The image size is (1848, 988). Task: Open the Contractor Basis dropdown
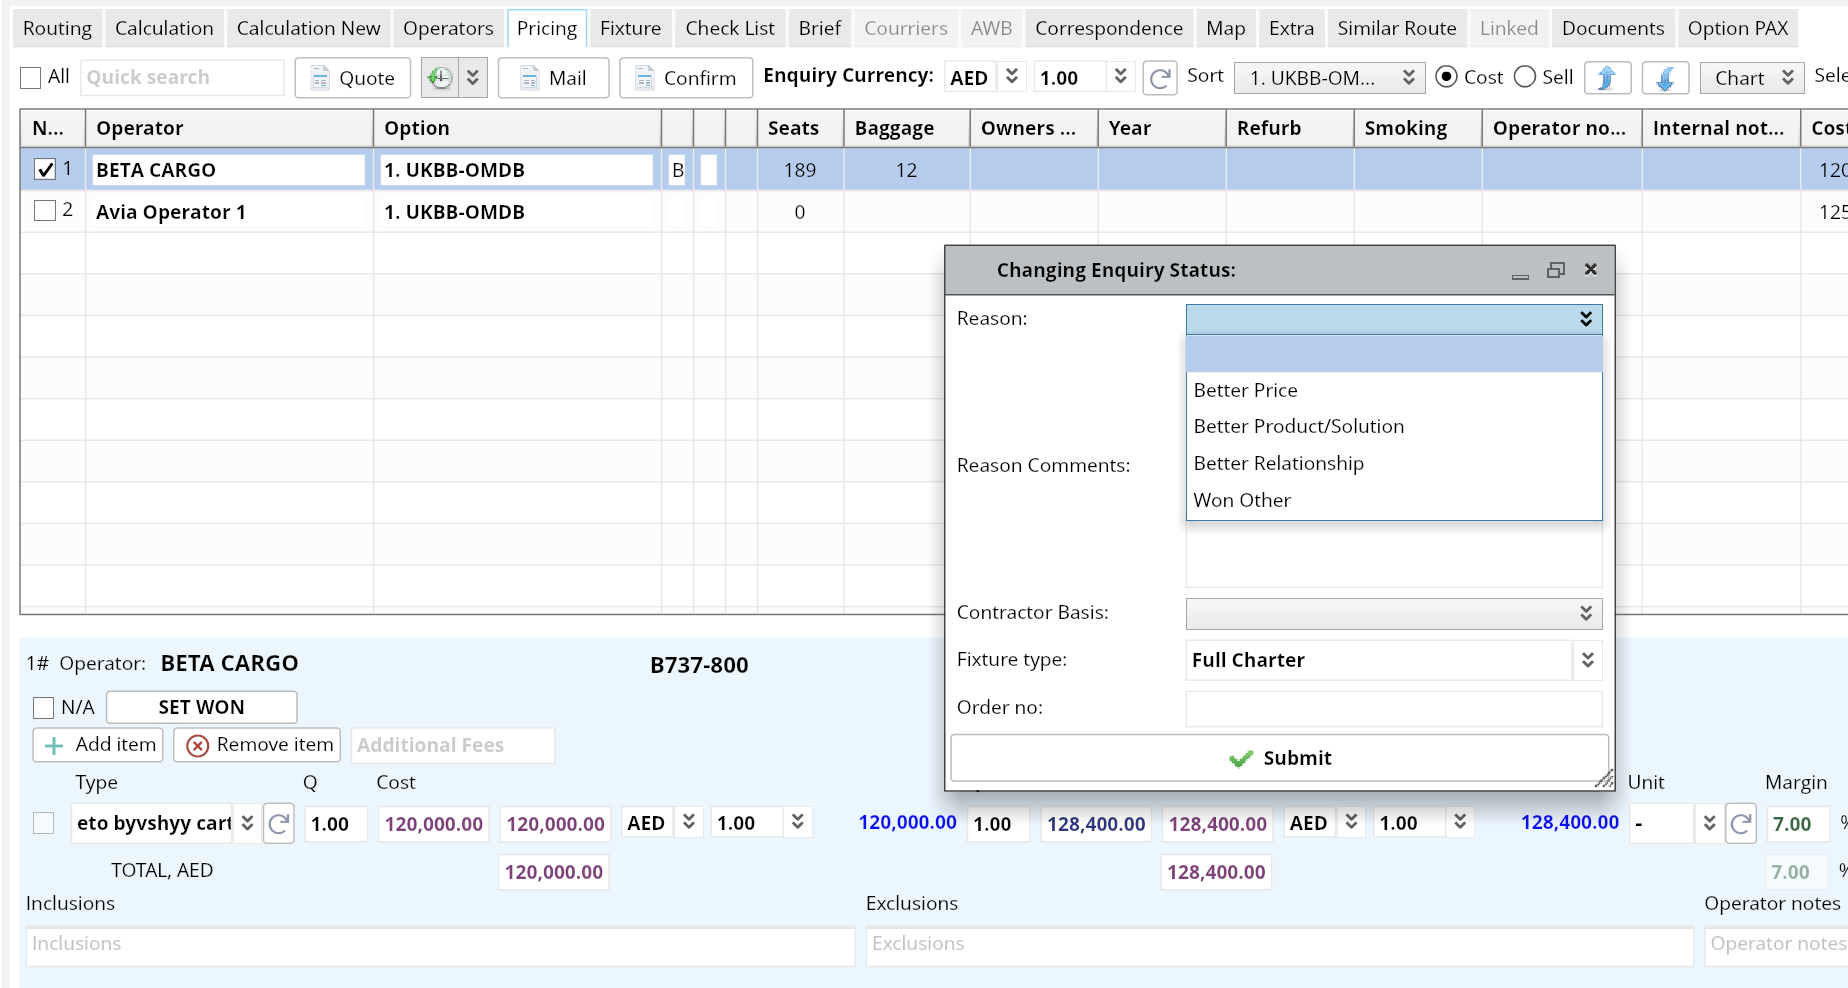[x=1393, y=613]
